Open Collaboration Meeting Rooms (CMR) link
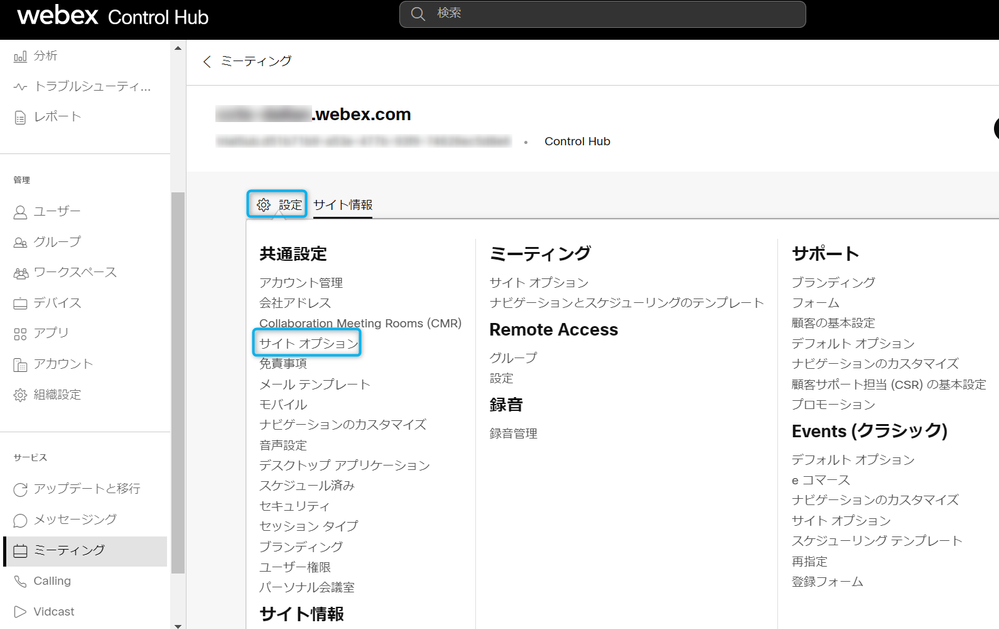Image resolution: width=999 pixels, height=629 pixels. tap(360, 323)
